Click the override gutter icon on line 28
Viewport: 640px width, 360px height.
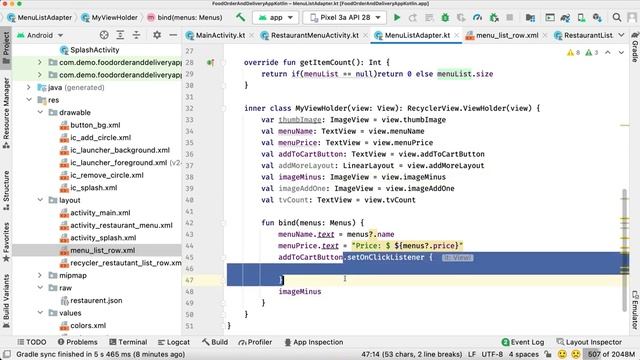click(x=210, y=62)
